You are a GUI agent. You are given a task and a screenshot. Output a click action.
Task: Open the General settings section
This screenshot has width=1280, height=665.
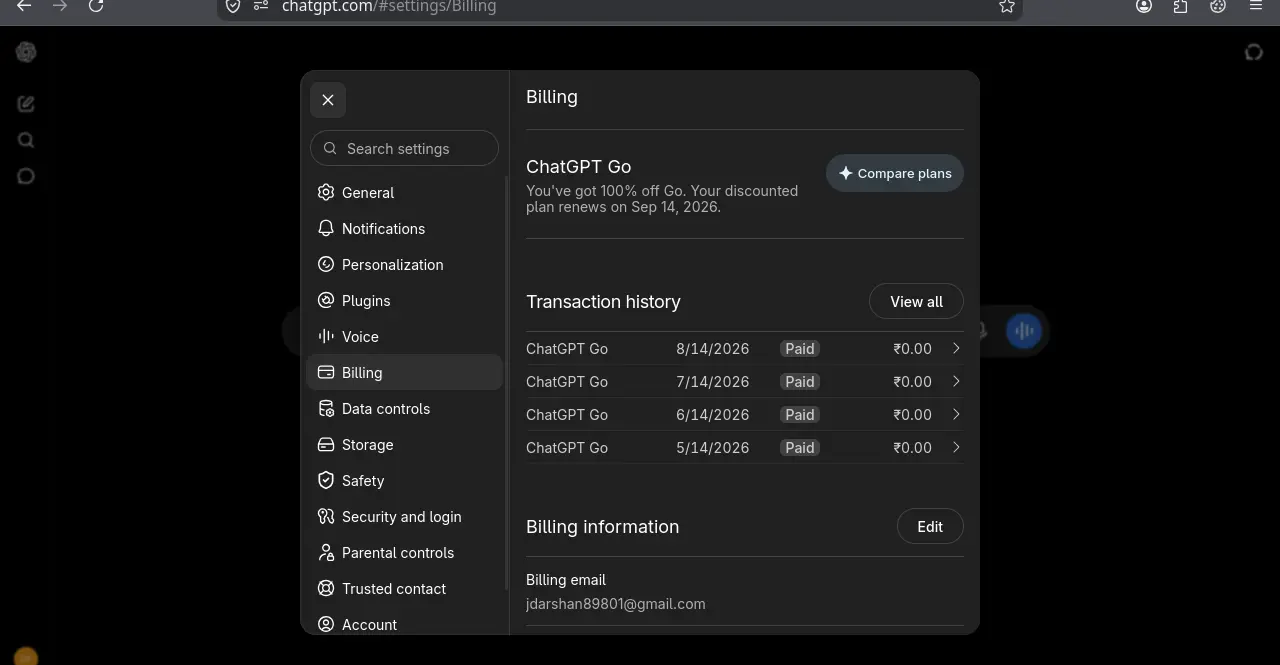tap(404, 193)
